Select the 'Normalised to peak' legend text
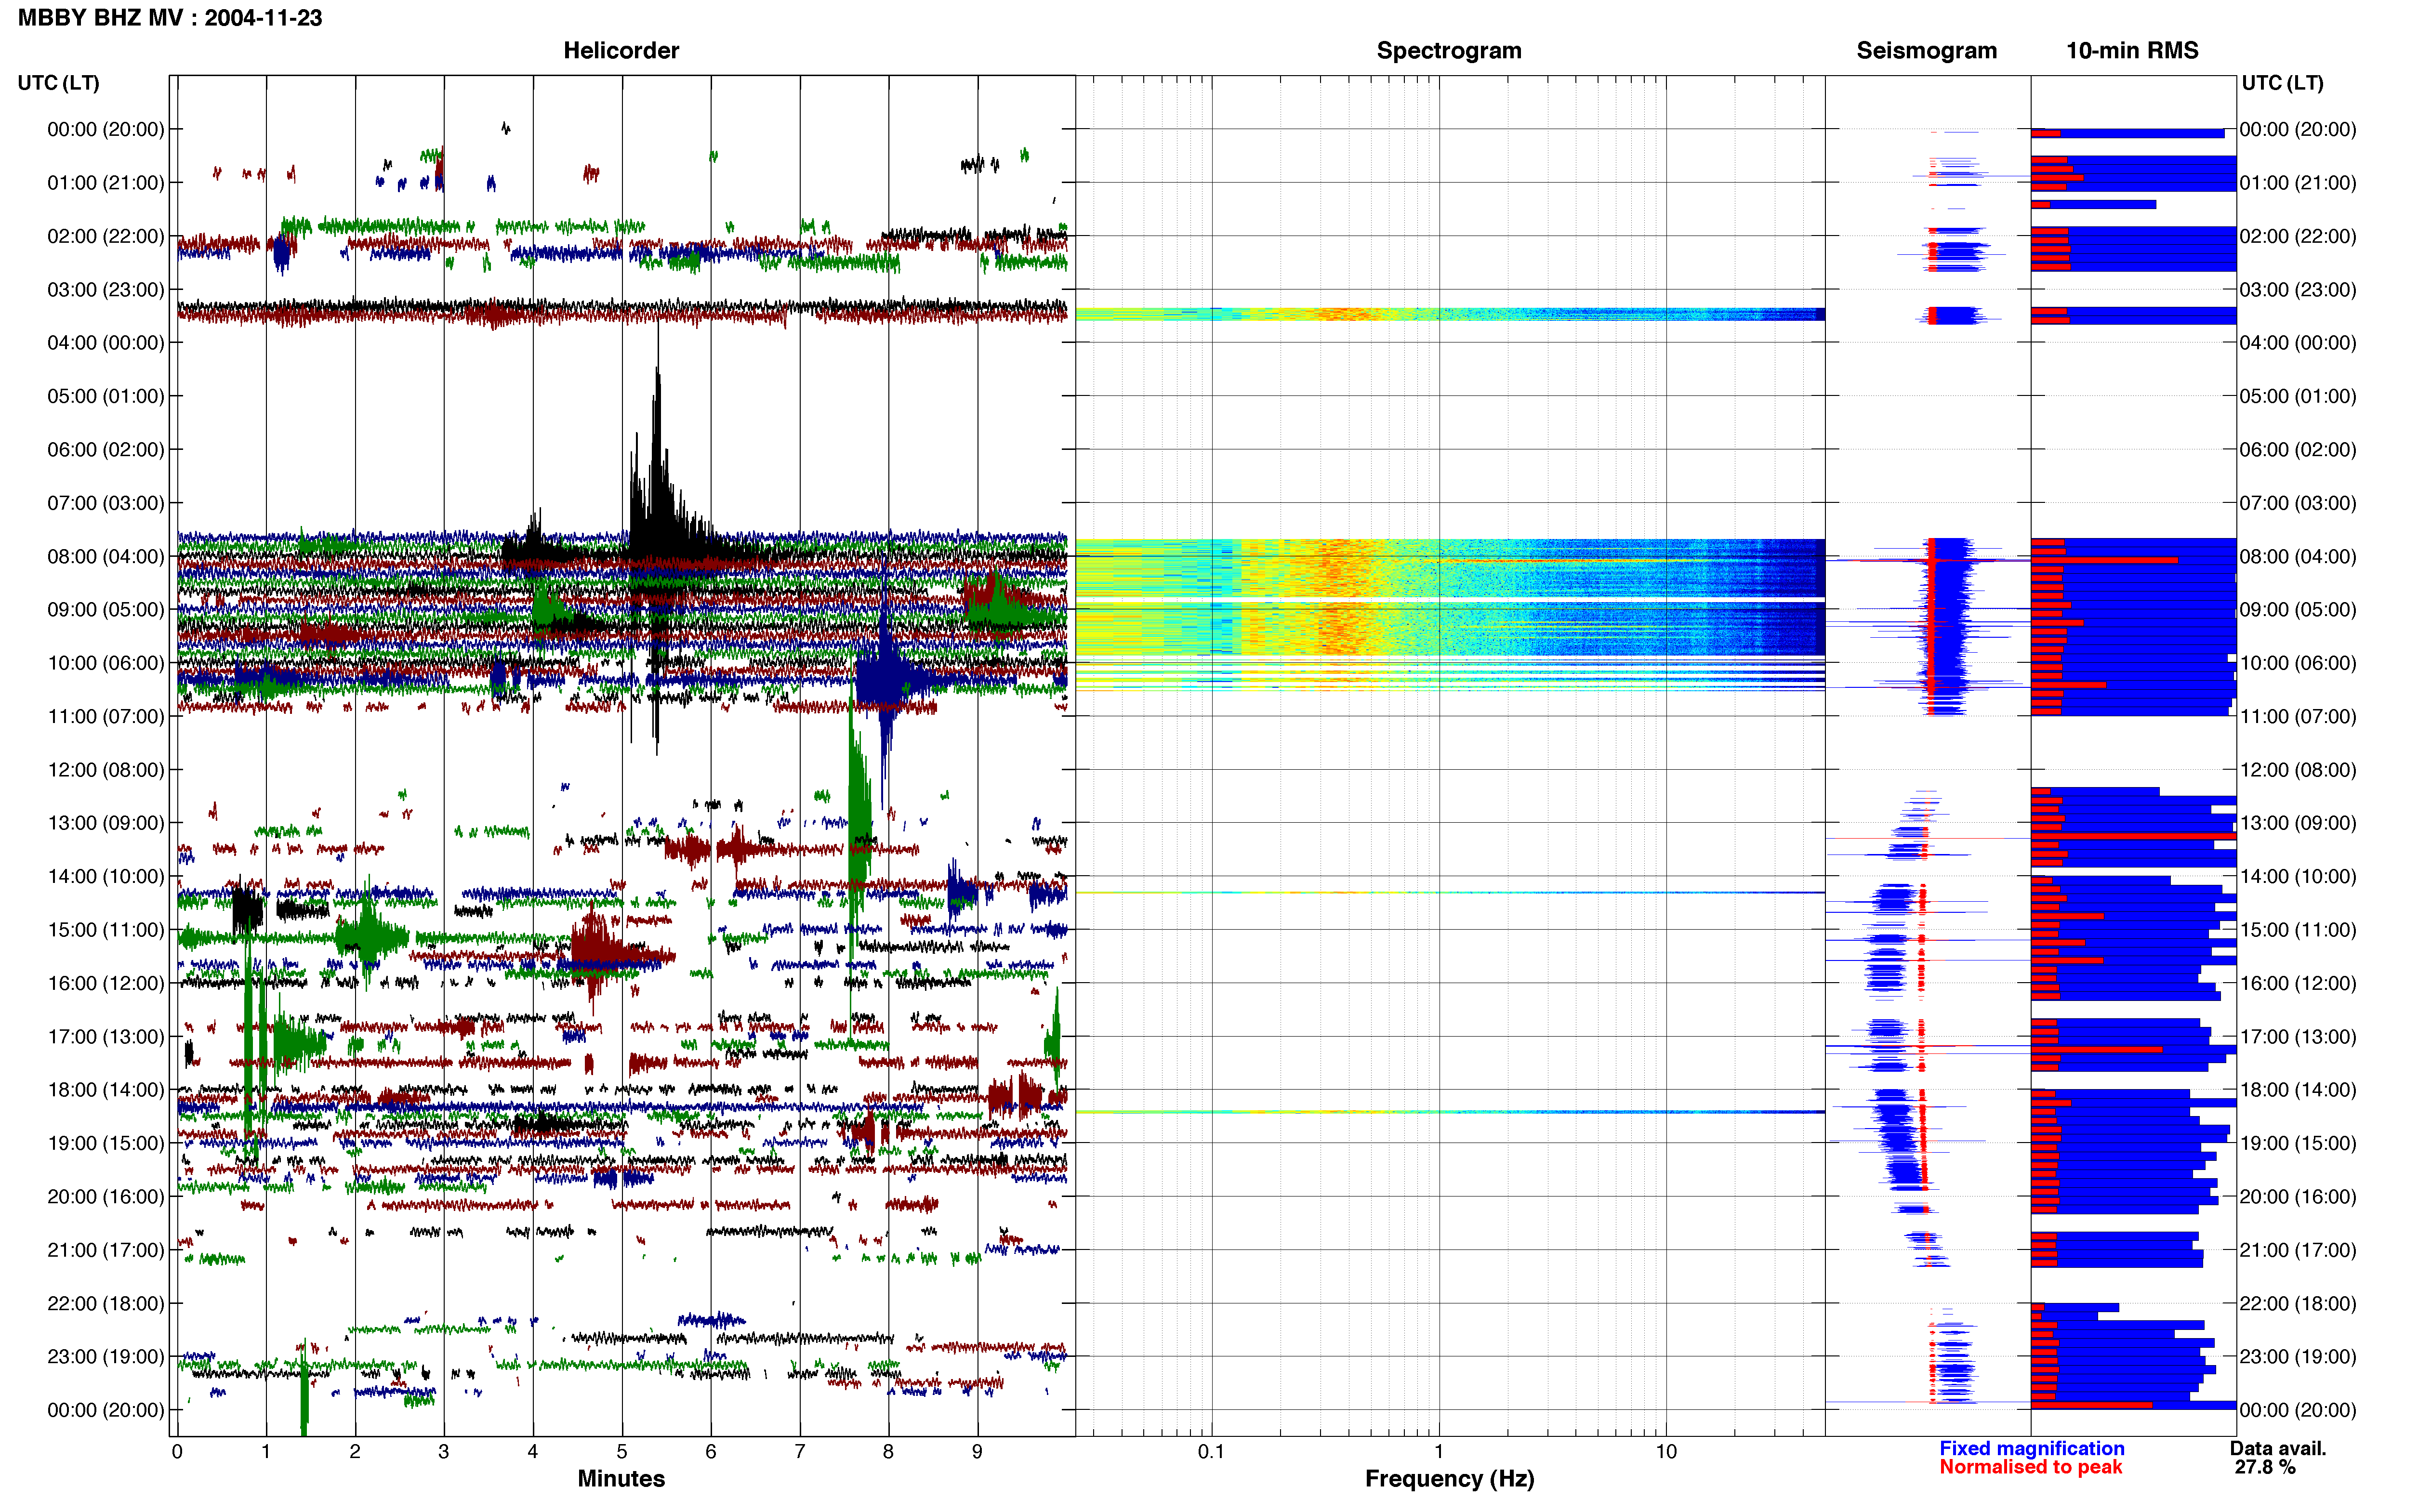Viewport: 2418px width, 1512px height. (x=2030, y=1467)
